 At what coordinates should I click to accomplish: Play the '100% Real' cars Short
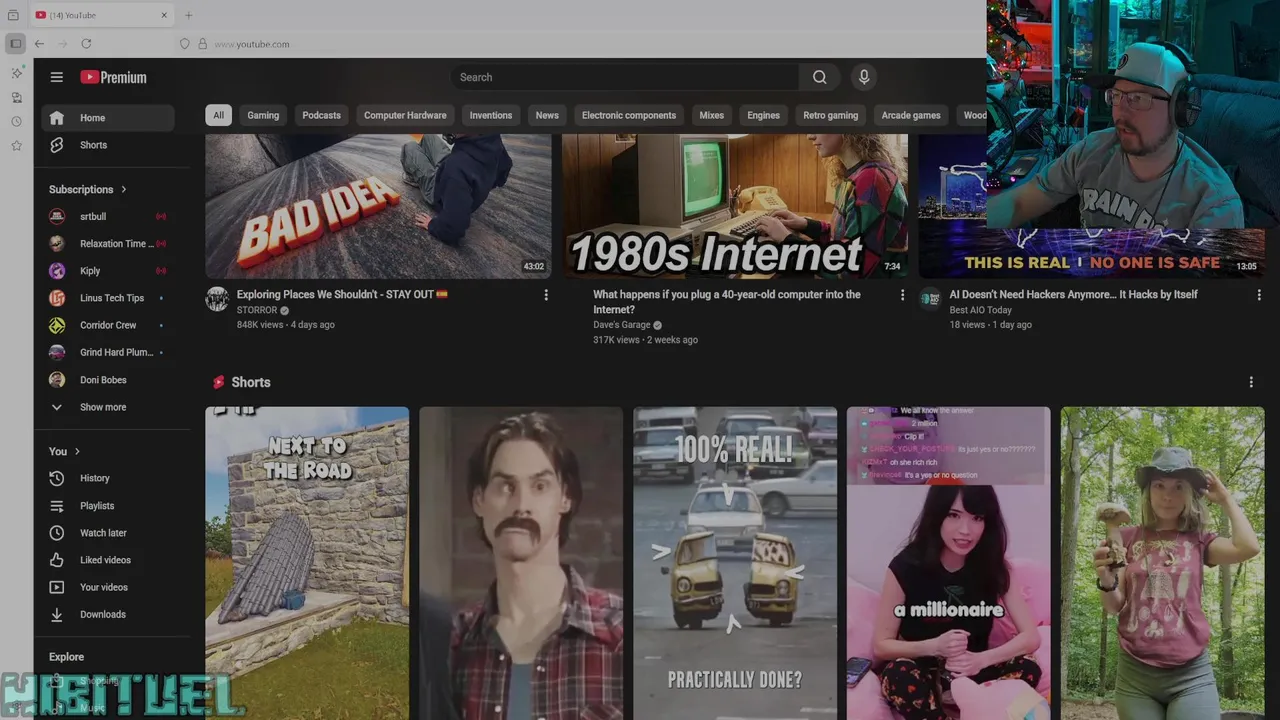(735, 563)
